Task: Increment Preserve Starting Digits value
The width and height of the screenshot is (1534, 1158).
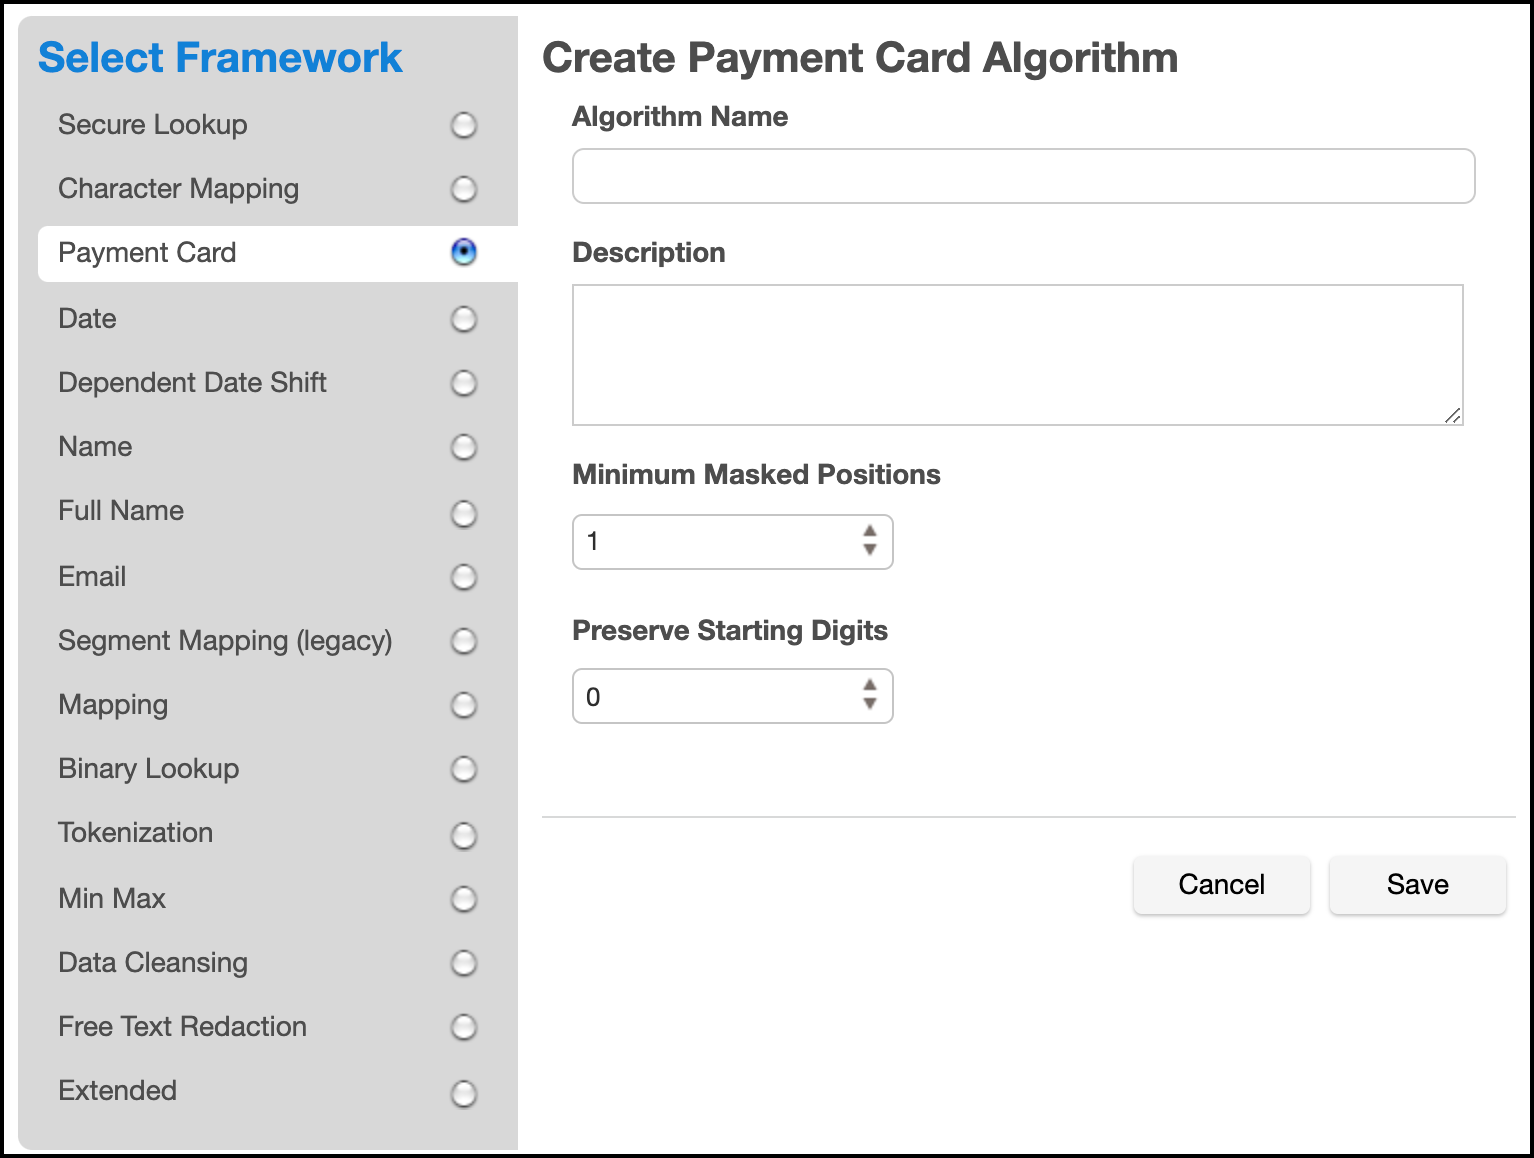Action: 870,685
